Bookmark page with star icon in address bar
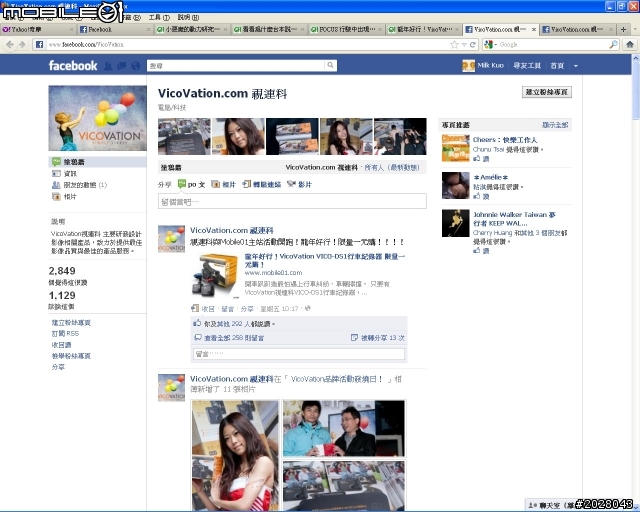Image resolution: width=640 pixels, height=512 pixels. click(454, 45)
